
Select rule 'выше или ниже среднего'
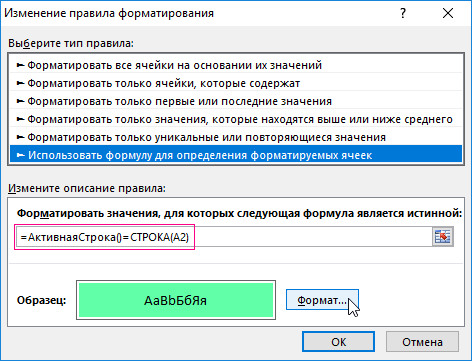click(x=236, y=119)
